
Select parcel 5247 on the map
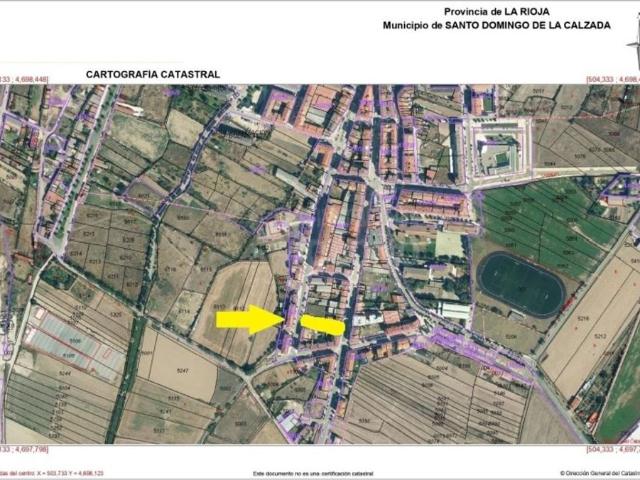(182, 370)
